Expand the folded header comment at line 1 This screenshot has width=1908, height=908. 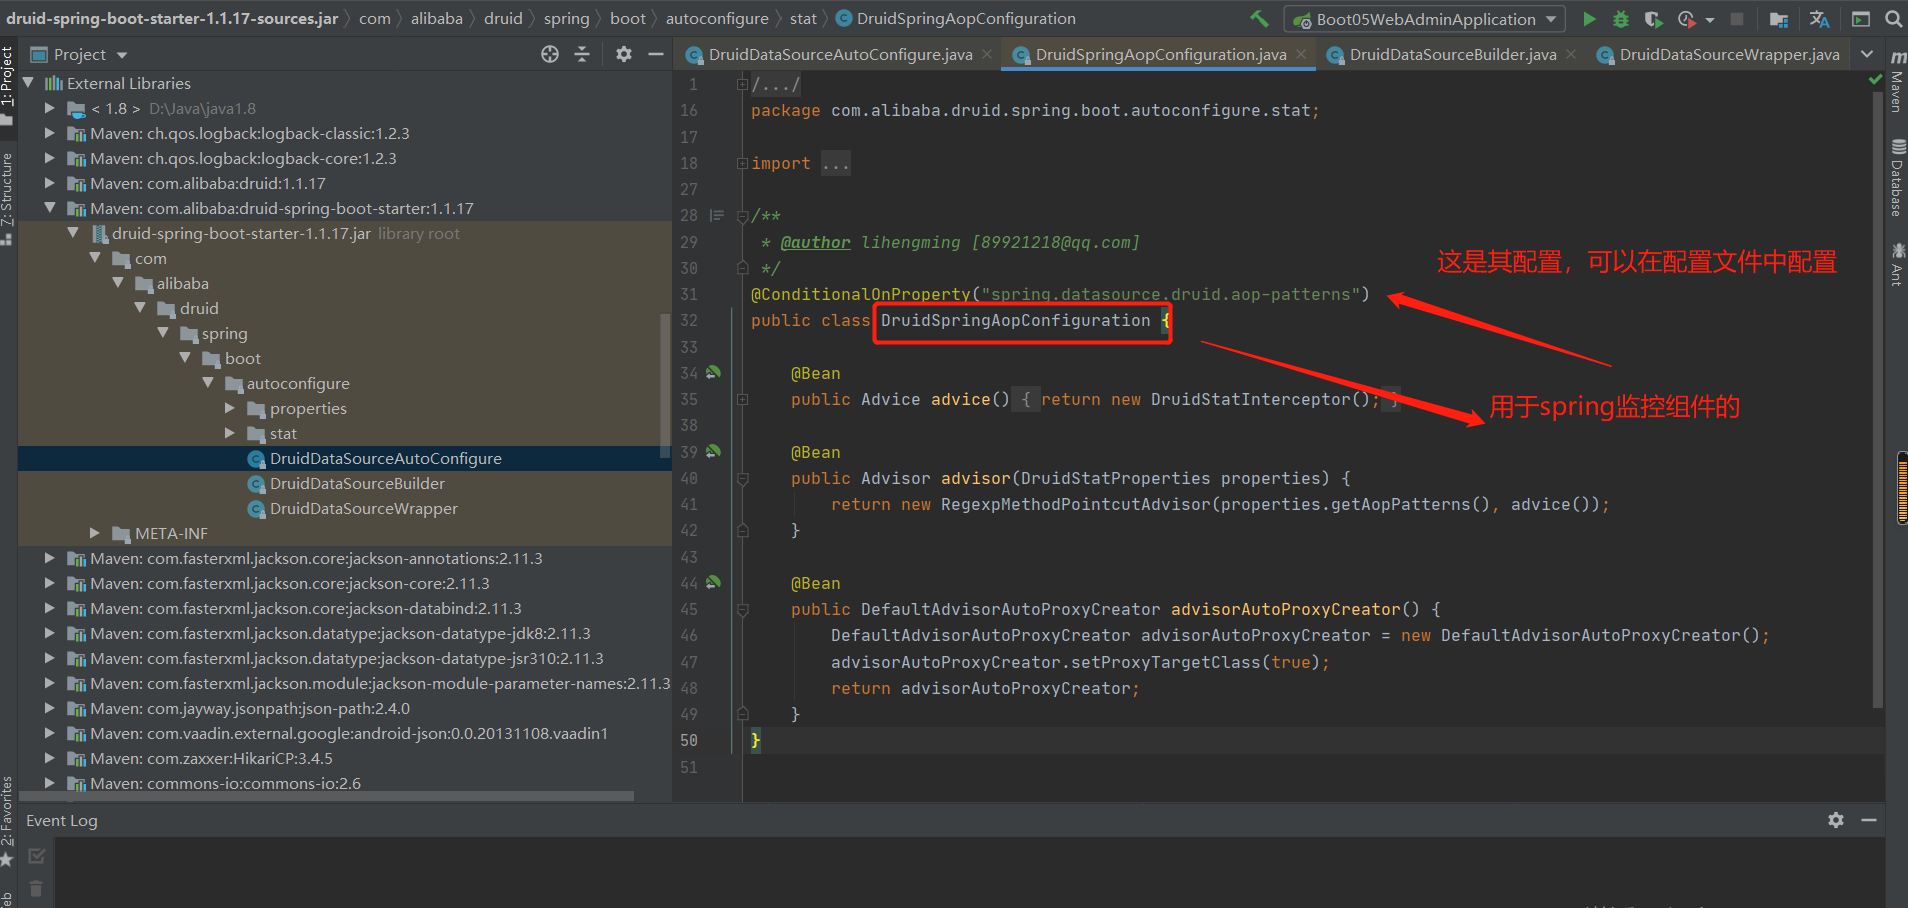pyautogui.click(x=742, y=84)
